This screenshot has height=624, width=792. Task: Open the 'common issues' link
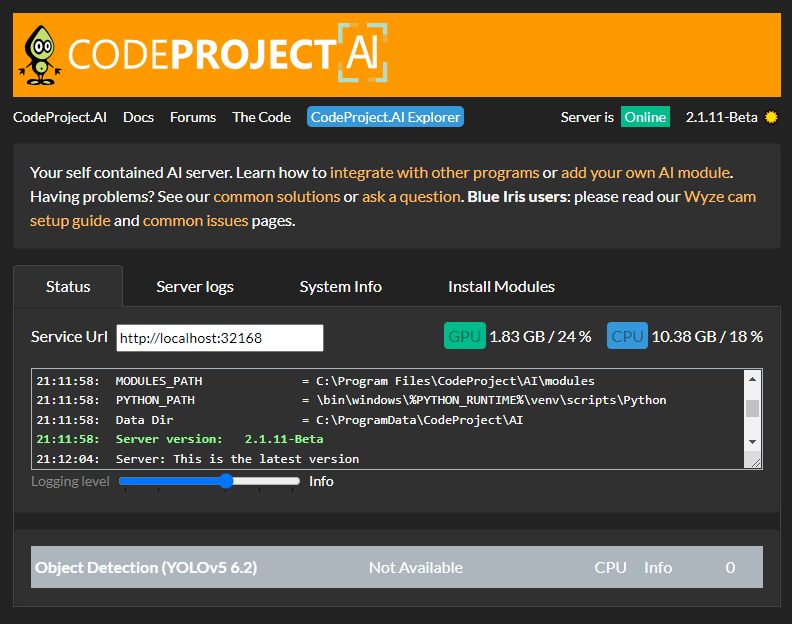click(x=195, y=221)
